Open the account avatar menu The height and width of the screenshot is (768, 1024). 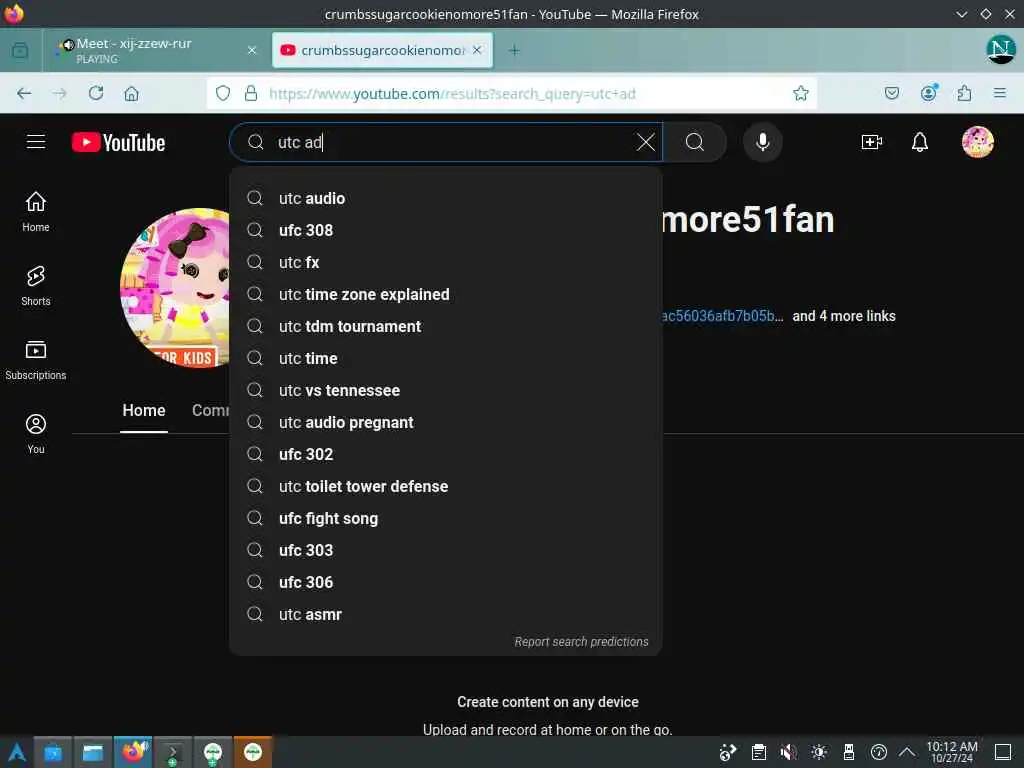tap(977, 142)
